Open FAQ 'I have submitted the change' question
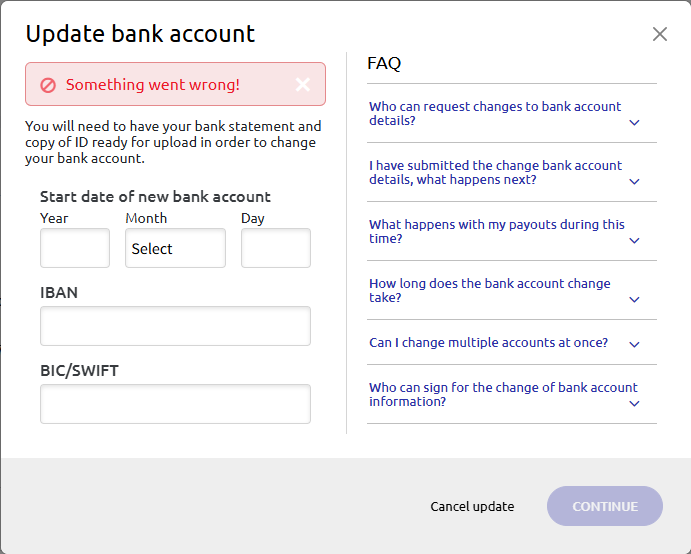Image resolution: width=691 pixels, height=554 pixels. [x=495, y=172]
